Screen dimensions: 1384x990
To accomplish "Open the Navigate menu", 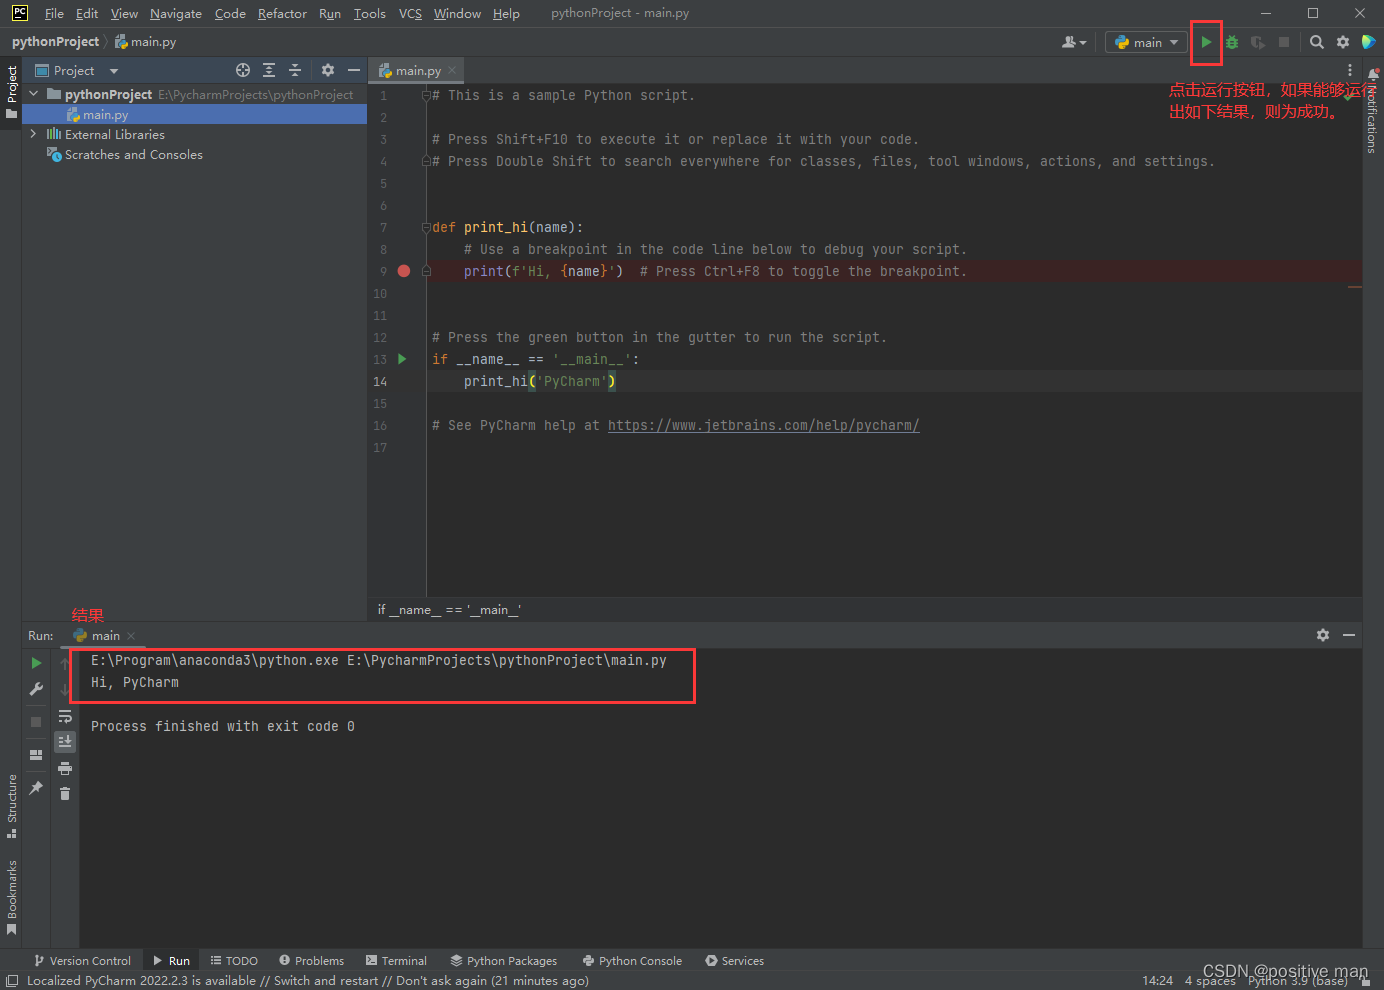I will pos(176,13).
